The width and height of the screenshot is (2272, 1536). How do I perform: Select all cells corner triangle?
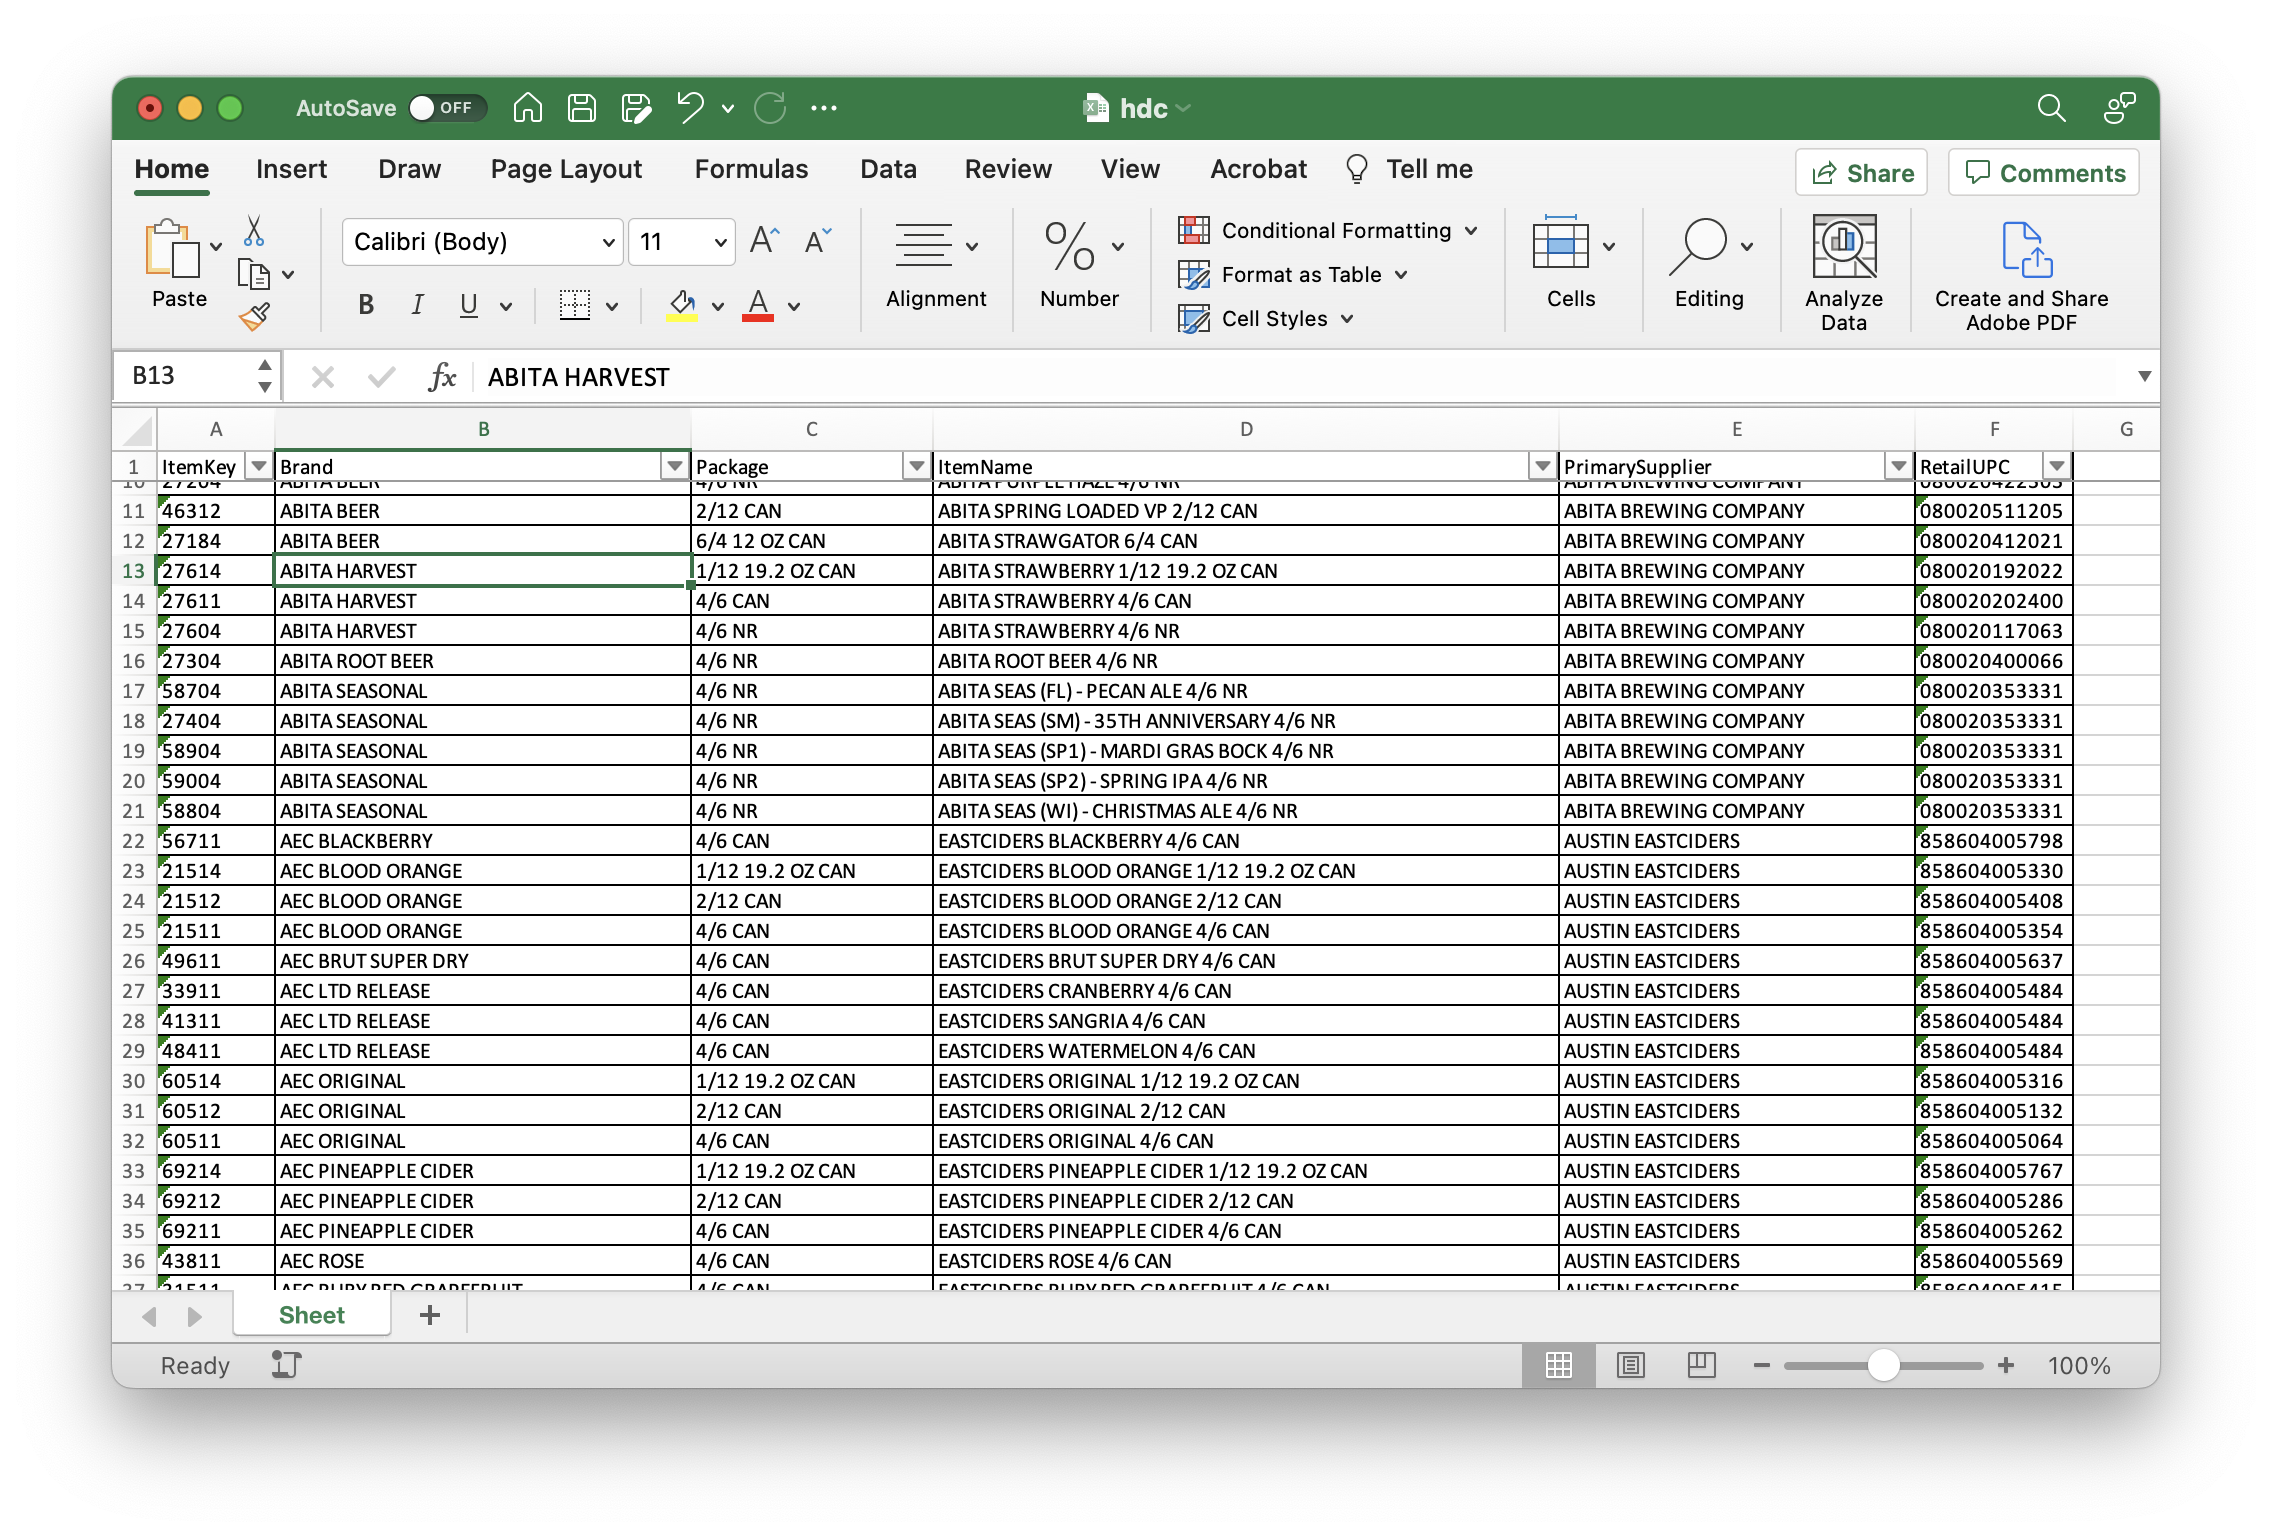(x=136, y=430)
